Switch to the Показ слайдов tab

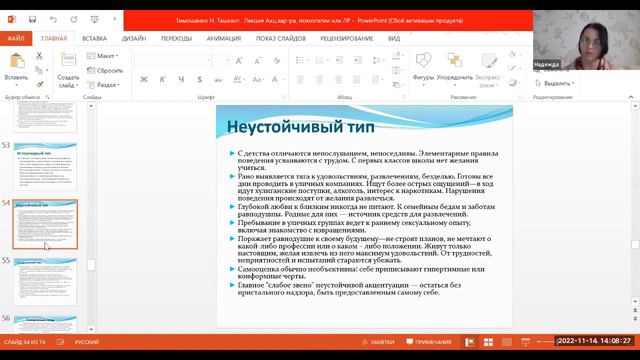coord(281,38)
